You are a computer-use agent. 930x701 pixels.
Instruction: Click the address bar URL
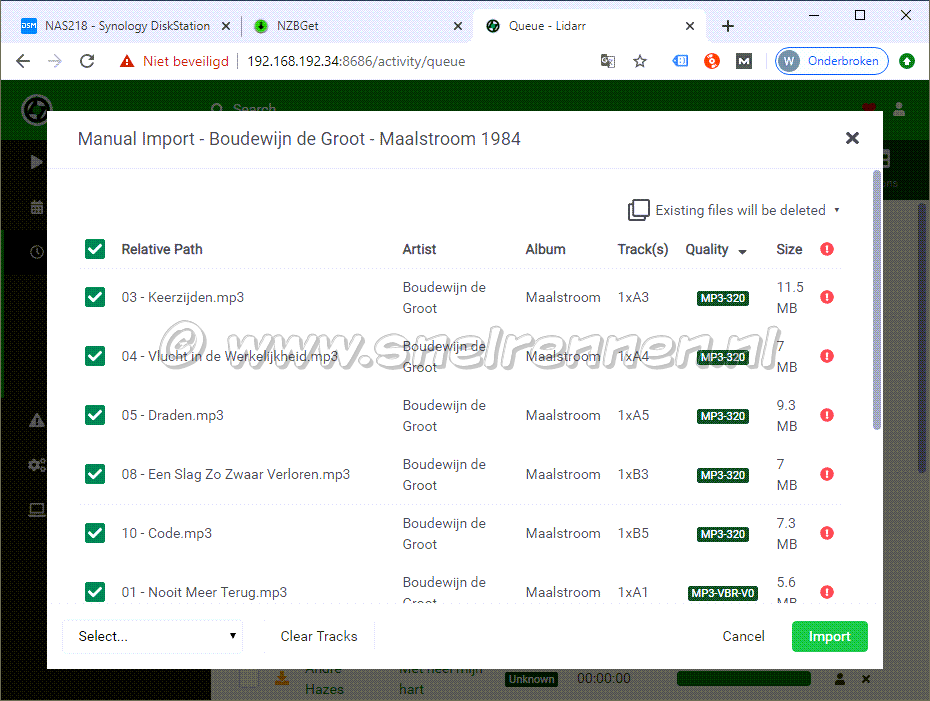coord(356,61)
